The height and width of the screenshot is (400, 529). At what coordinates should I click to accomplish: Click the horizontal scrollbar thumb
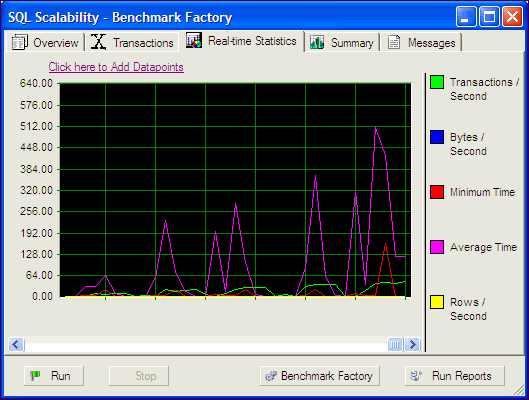(395, 345)
